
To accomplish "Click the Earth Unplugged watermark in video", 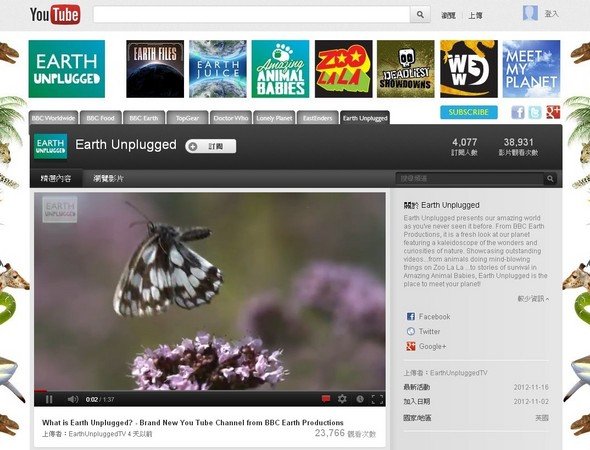I will pyautogui.click(x=60, y=210).
